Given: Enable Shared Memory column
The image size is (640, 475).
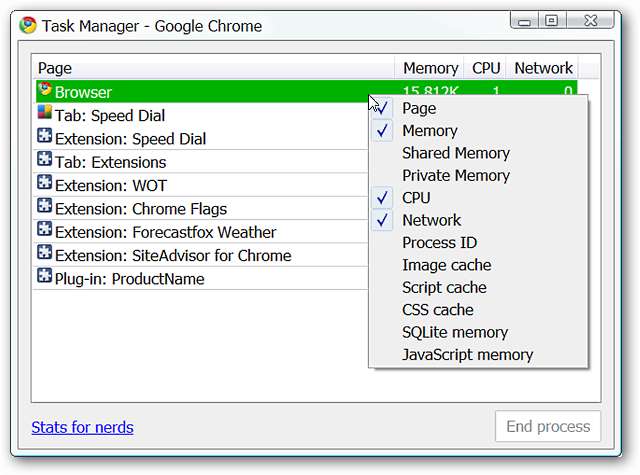Looking at the screenshot, I should pyautogui.click(x=455, y=153).
